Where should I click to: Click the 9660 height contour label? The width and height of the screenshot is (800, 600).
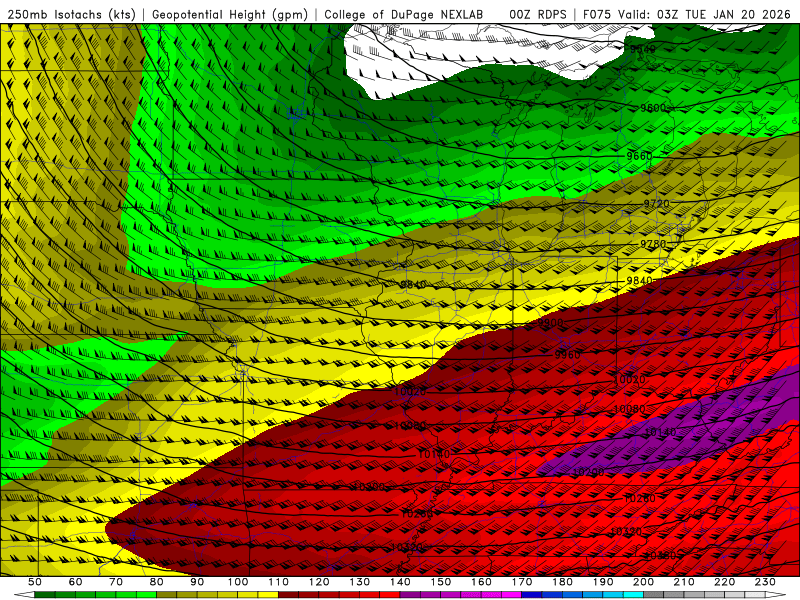point(639,156)
